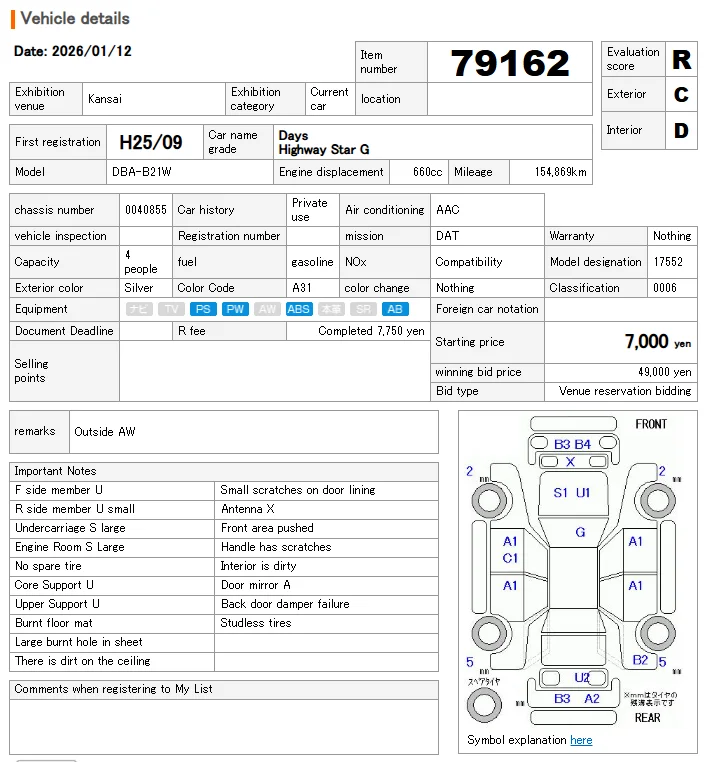Click the rear-right wheel in car diagram

coord(657,633)
